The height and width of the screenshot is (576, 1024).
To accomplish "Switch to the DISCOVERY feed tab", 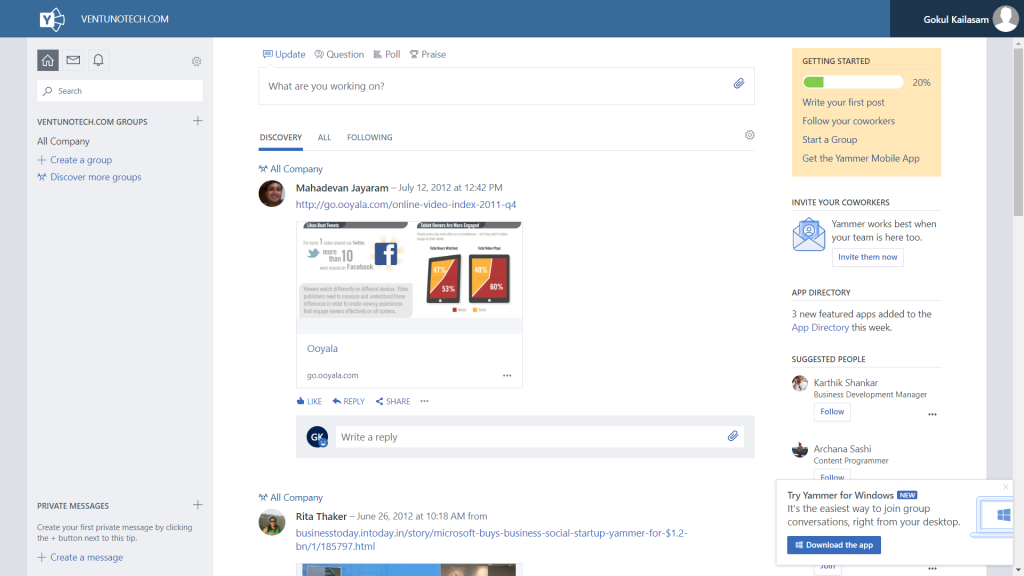I will (x=281, y=137).
